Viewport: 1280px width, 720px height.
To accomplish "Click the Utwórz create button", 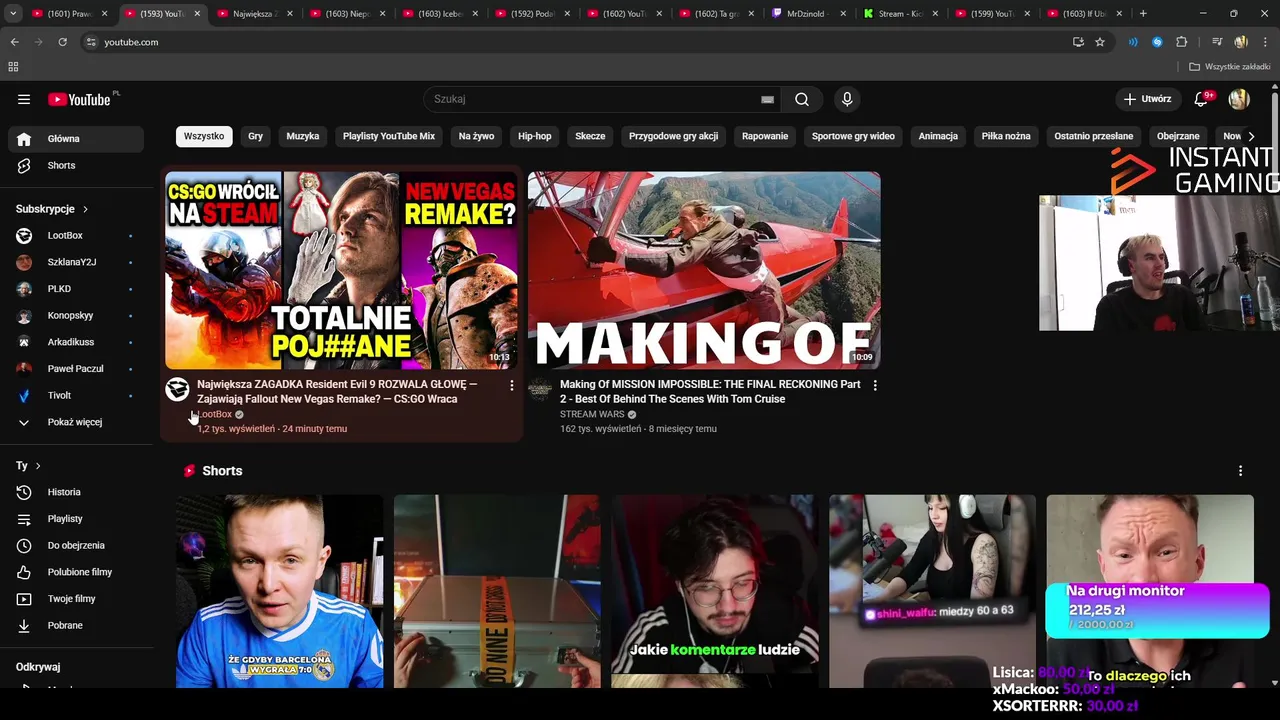I will [x=1147, y=99].
